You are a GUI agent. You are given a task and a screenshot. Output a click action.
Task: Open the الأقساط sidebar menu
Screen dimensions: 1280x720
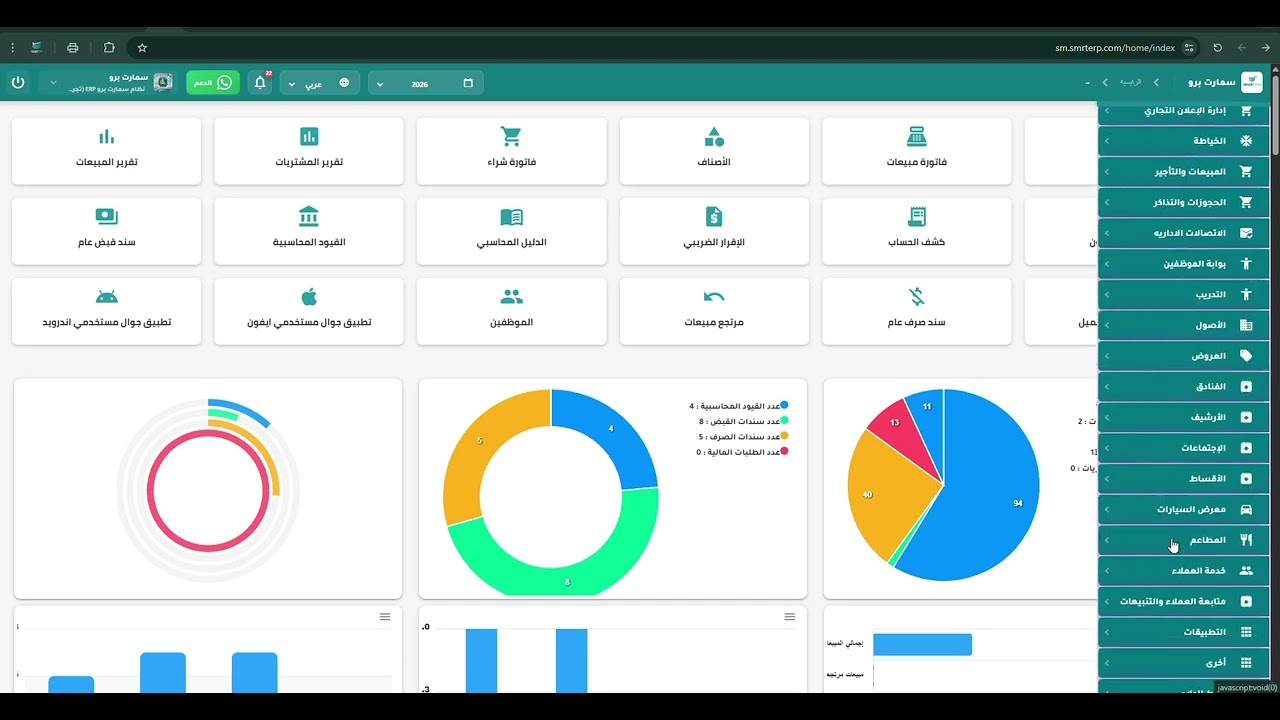coord(1184,479)
